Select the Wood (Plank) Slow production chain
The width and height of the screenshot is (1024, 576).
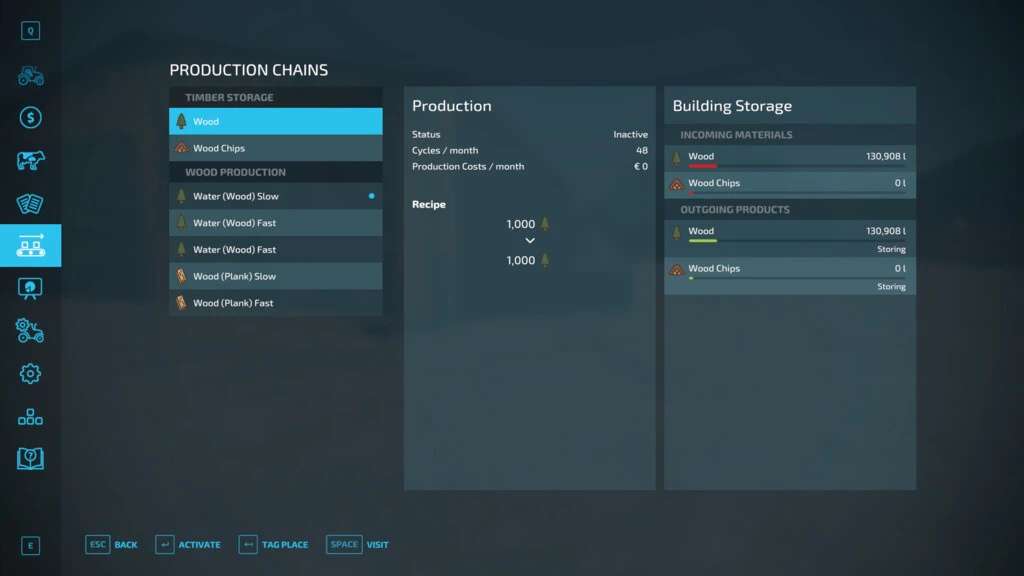pos(275,276)
